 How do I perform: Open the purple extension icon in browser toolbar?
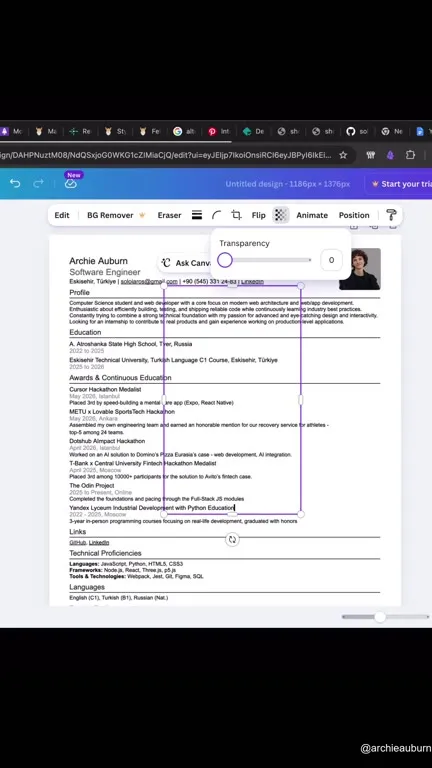(390, 155)
